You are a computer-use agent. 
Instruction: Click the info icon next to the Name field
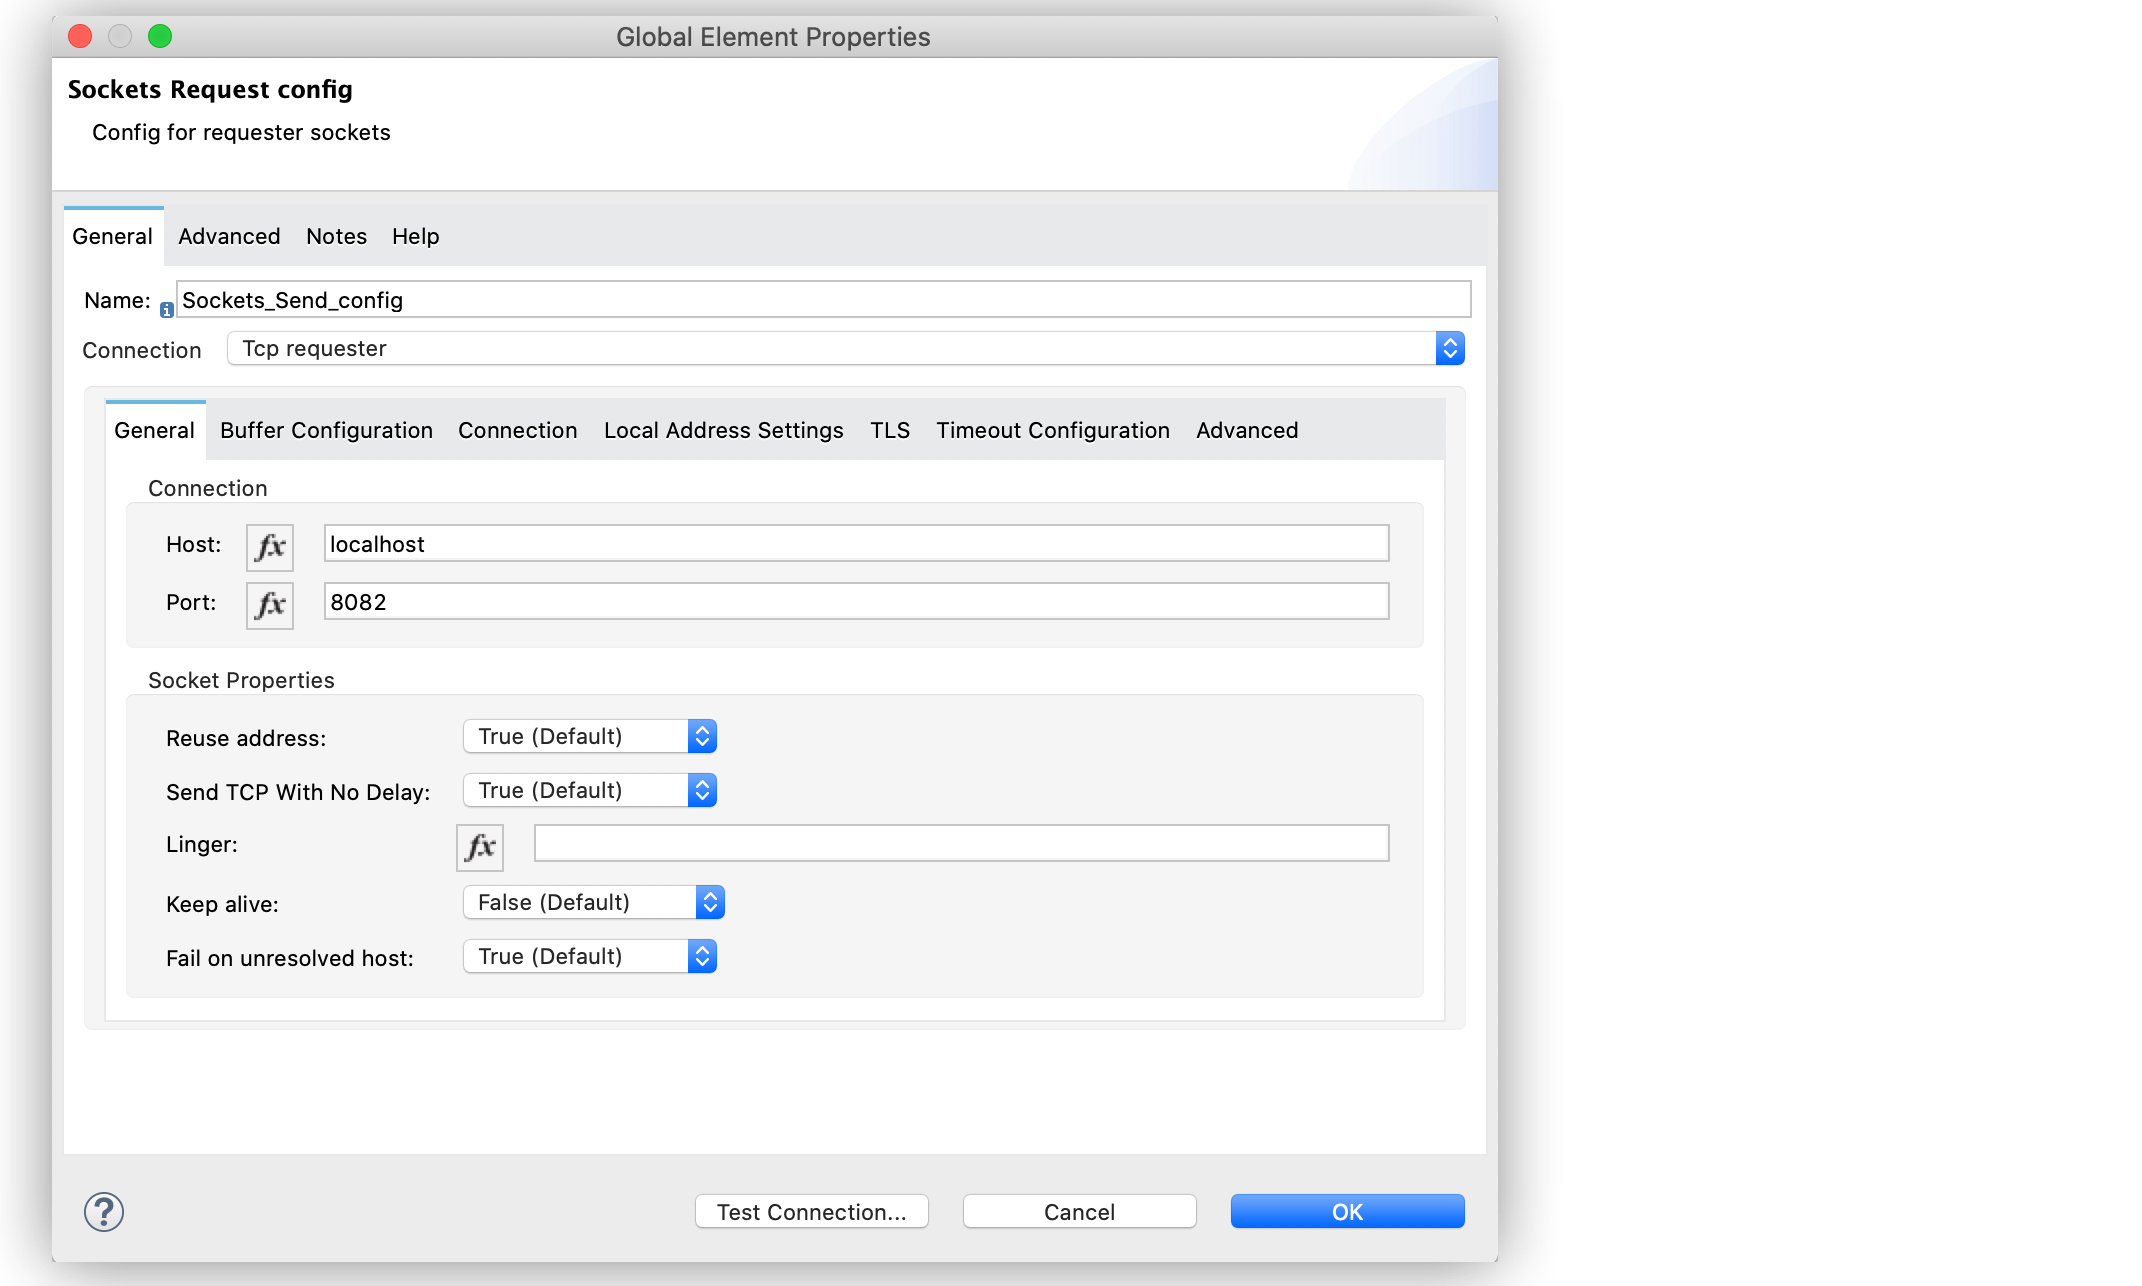click(166, 309)
